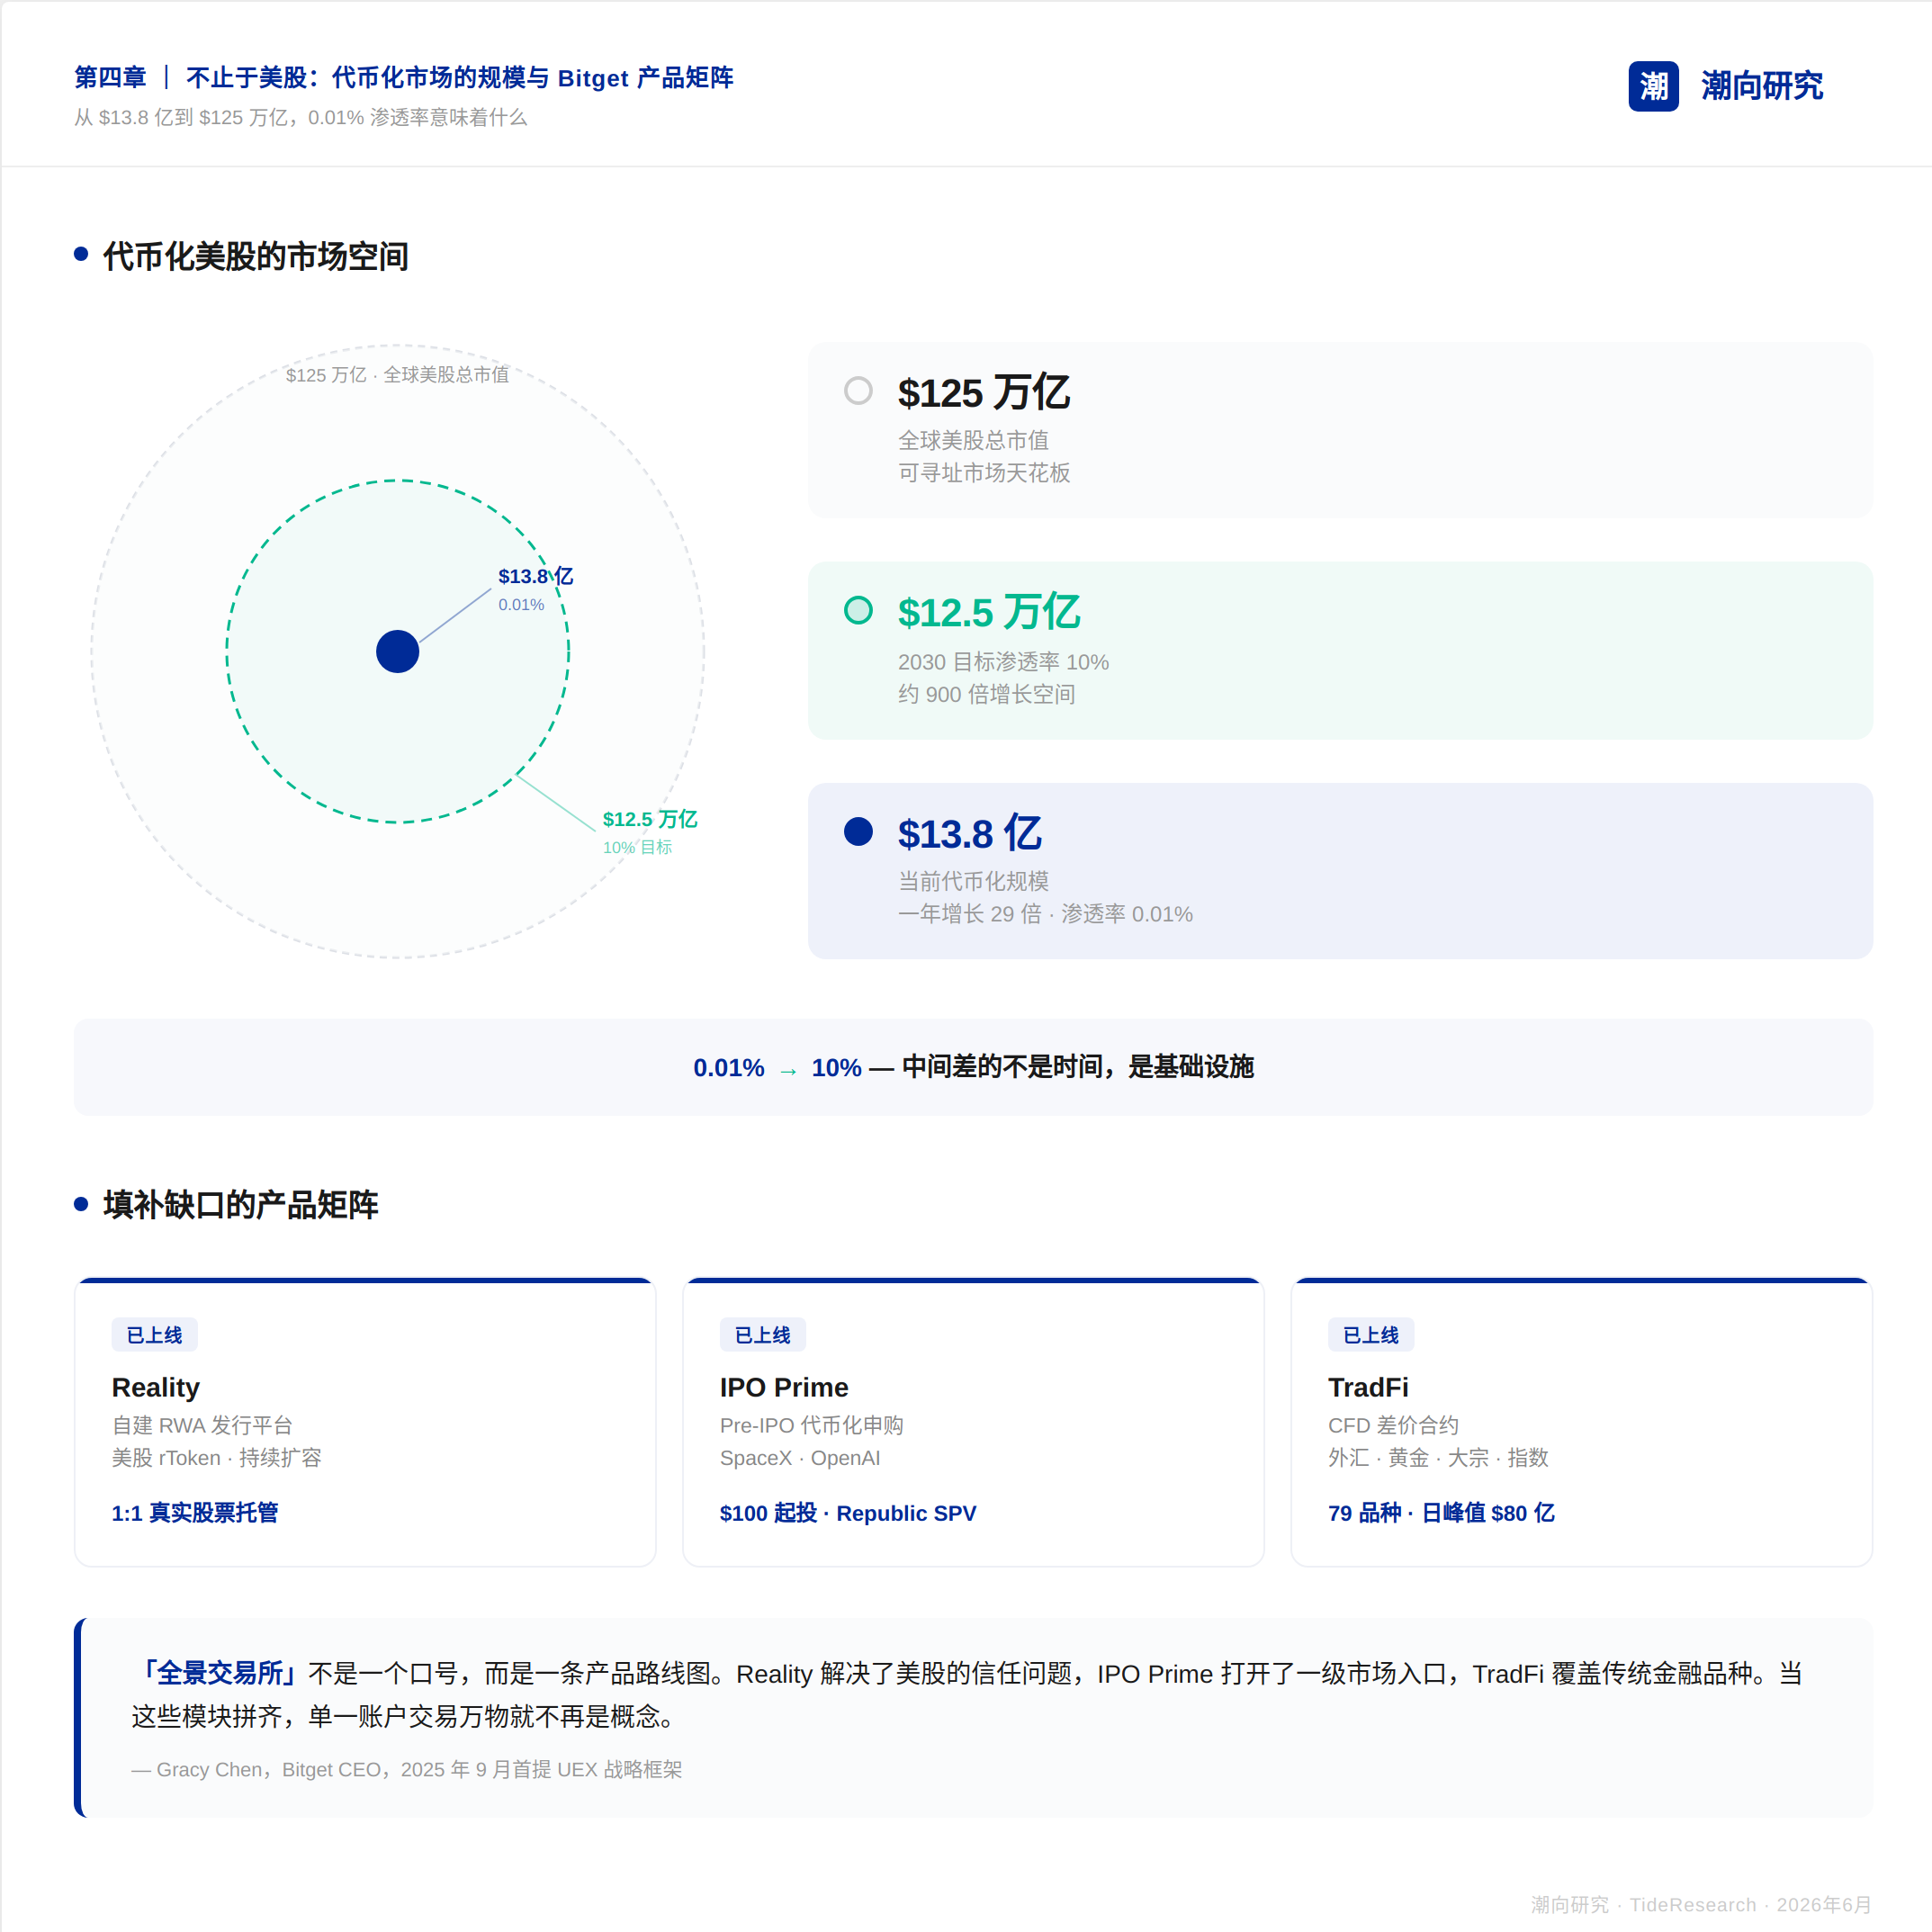Image resolution: width=1932 pixels, height=1932 pixels.
Task: Click the solid blue center dot in diagram
Action: coord(397,651)
